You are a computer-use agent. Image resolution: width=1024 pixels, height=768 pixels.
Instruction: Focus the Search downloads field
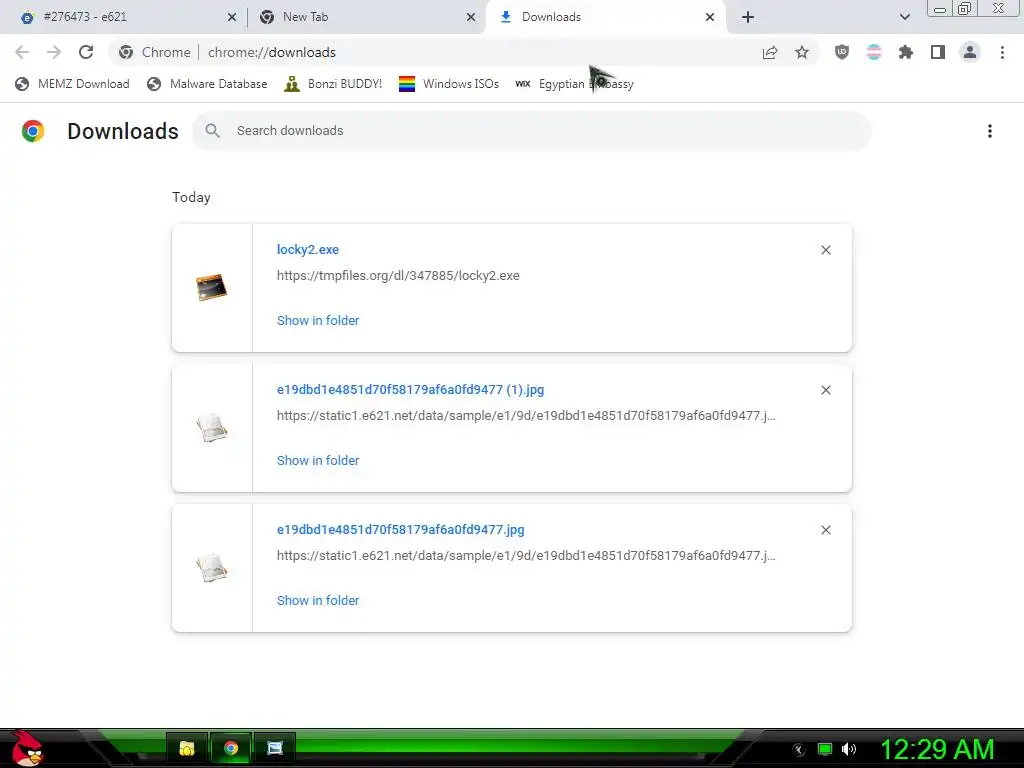[x=532, y=131]
